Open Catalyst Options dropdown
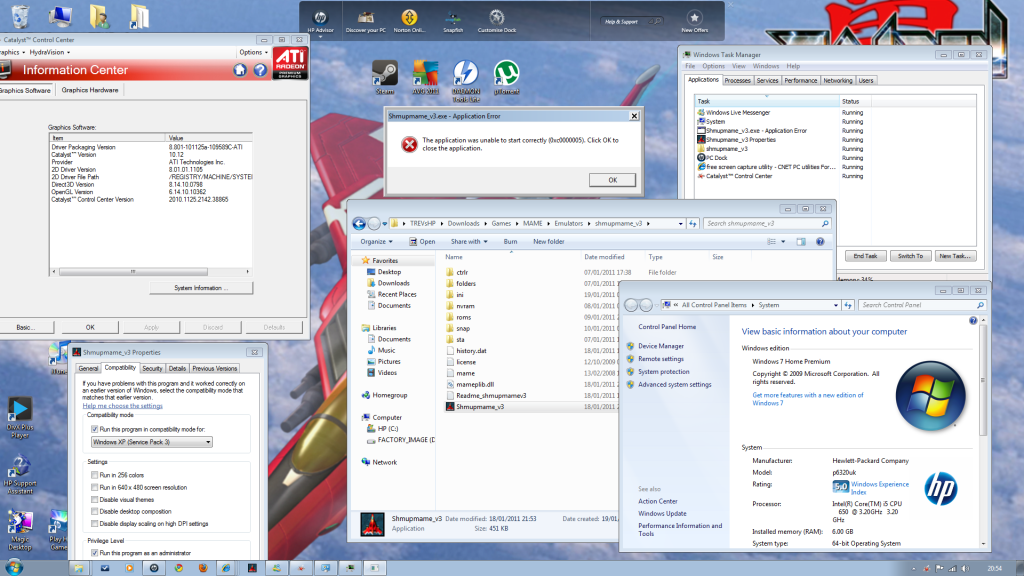The image size is (1024, 576). [x=253, y=52]
